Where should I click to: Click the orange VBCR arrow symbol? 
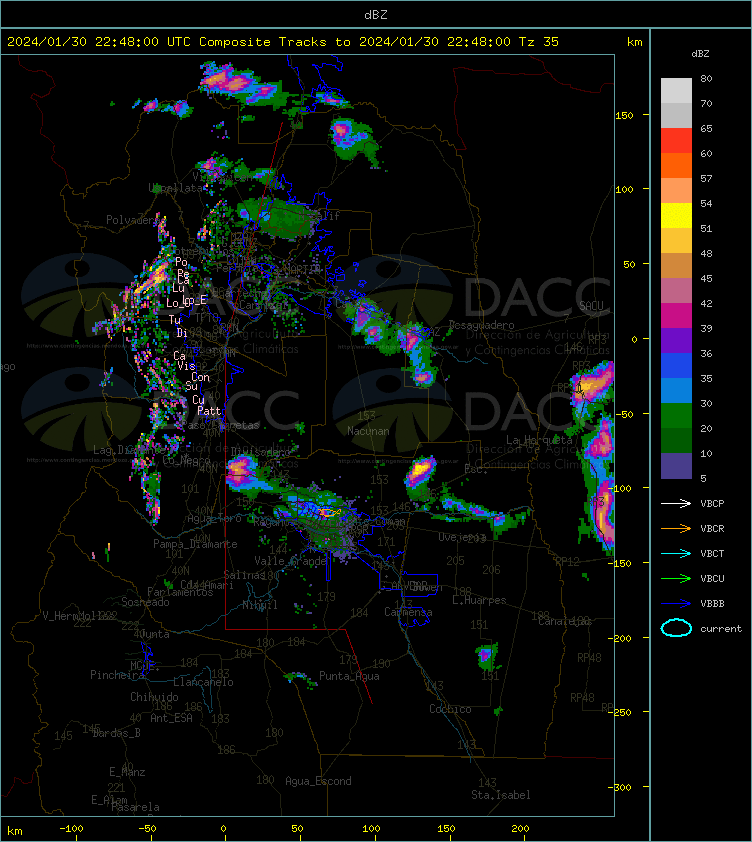click(x=676, y=528)
